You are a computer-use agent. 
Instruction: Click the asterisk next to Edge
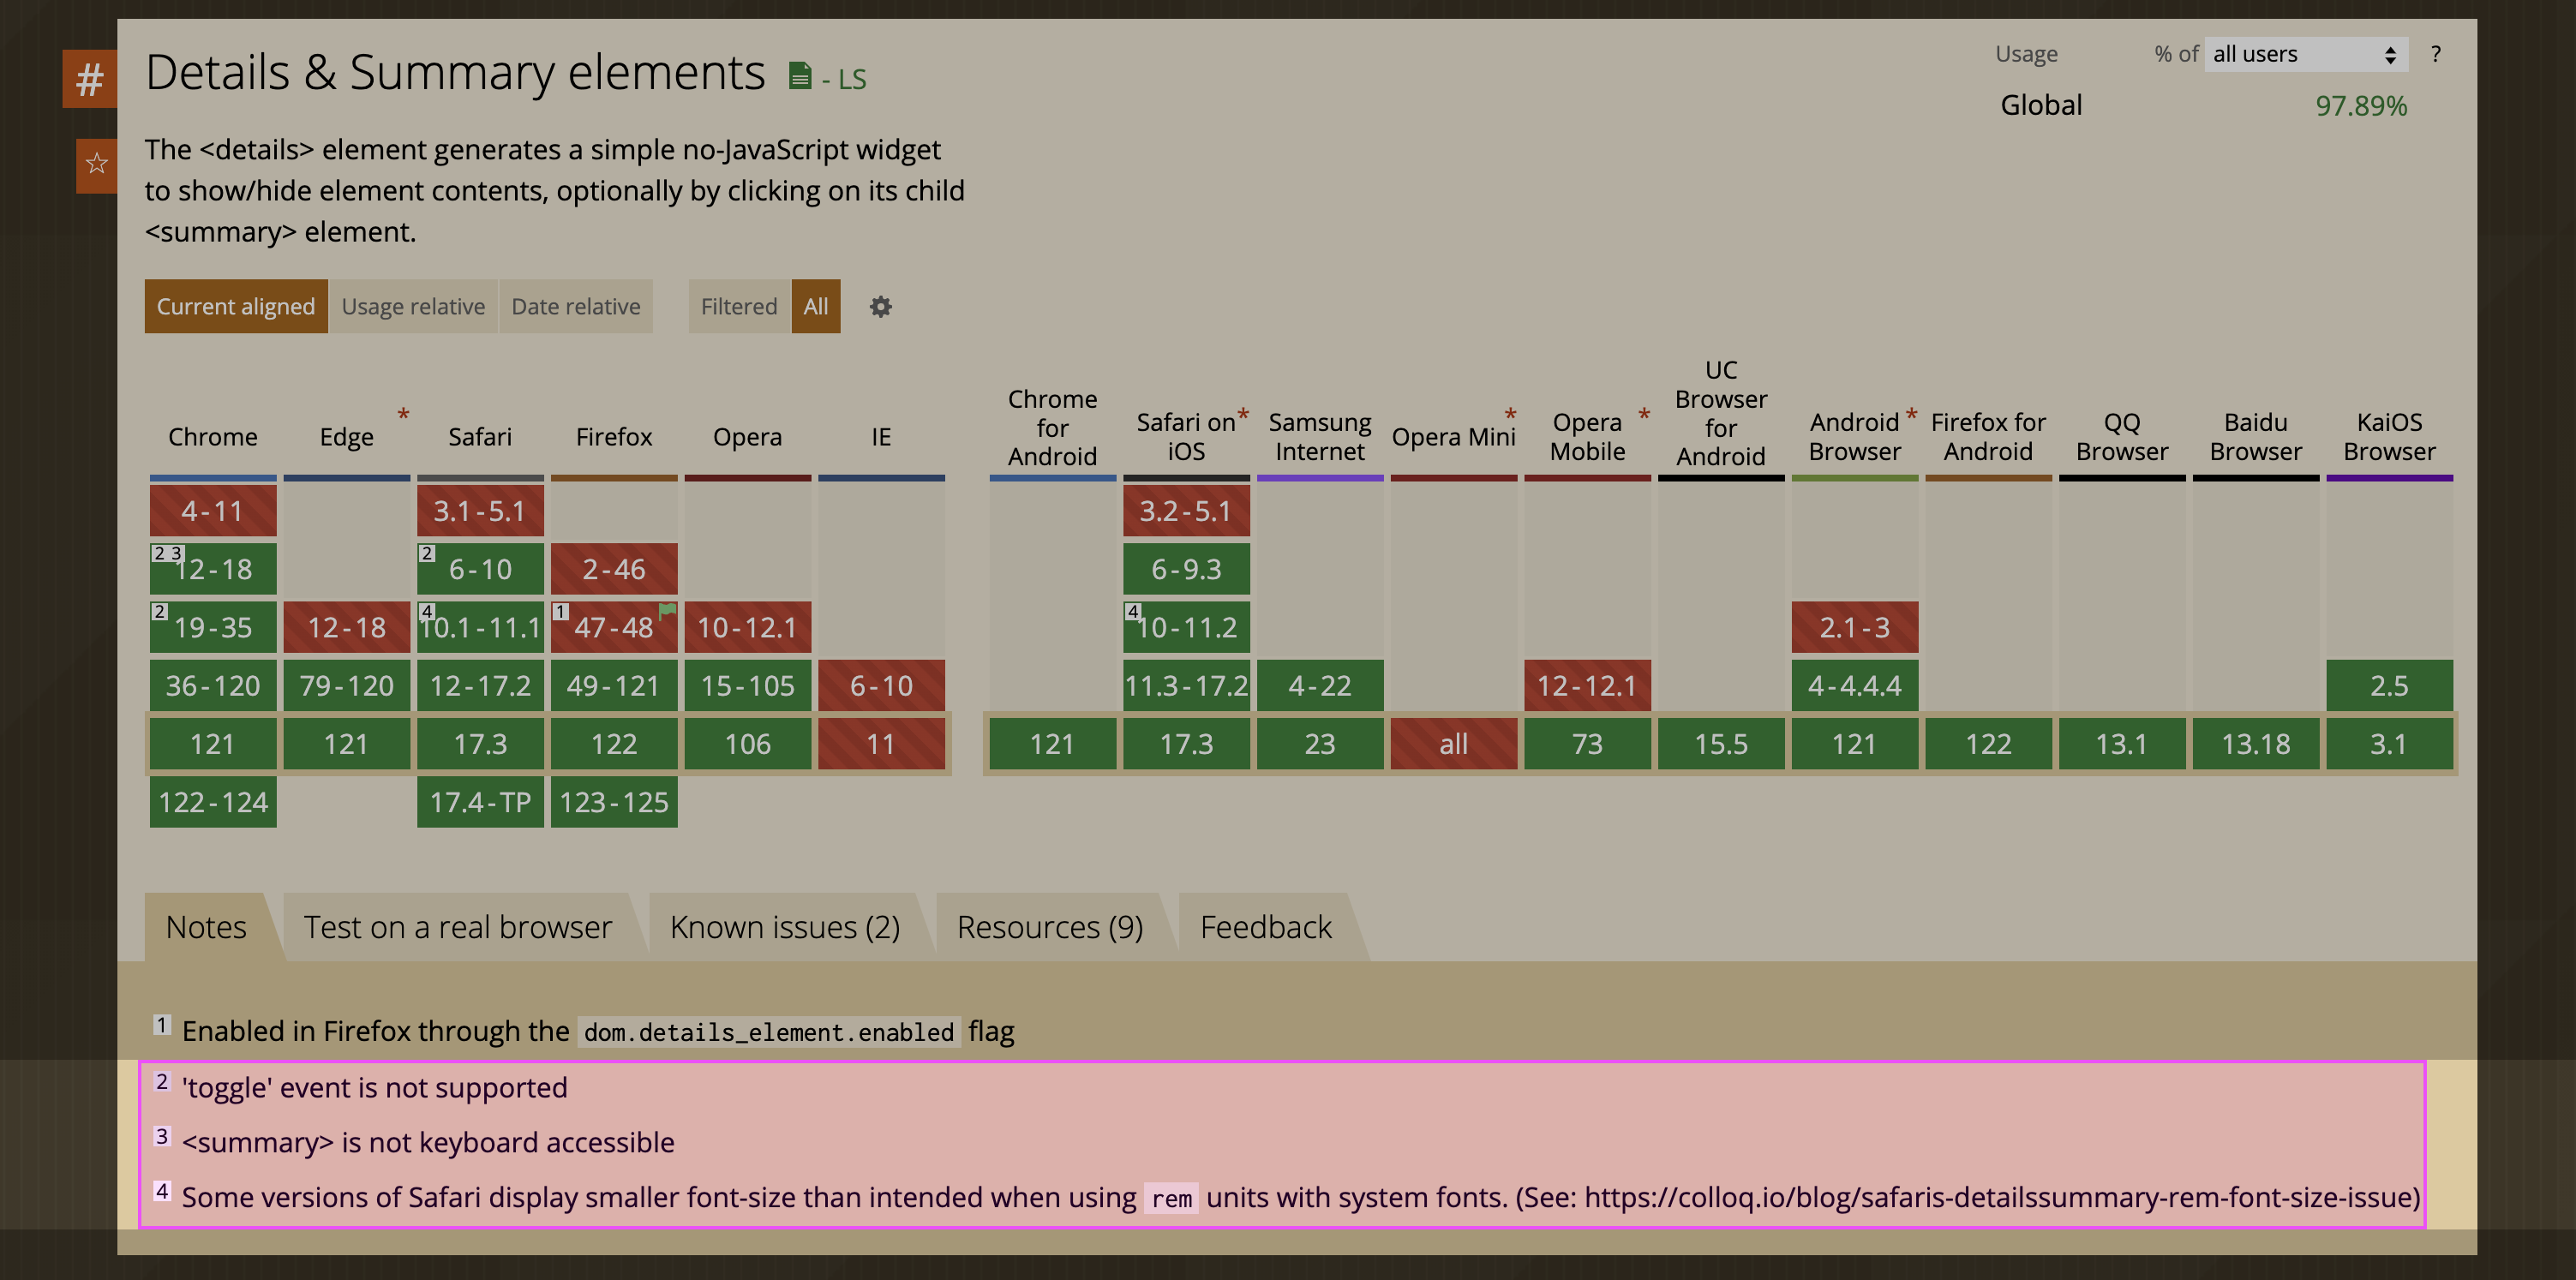click(x=403, y=414)
